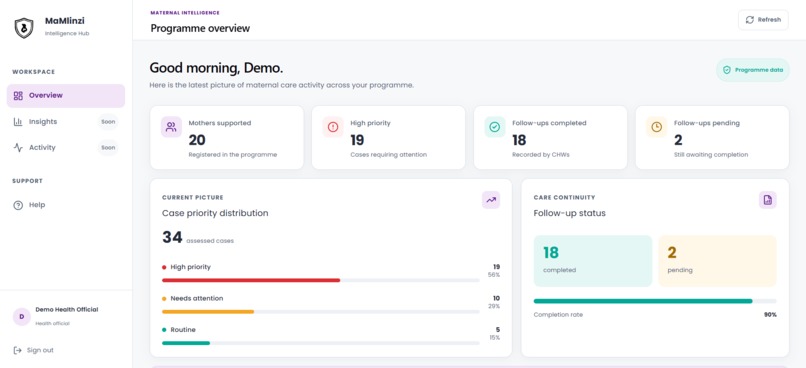Click the Follow-ups completed checkmark icon

(x=495, y=127)
